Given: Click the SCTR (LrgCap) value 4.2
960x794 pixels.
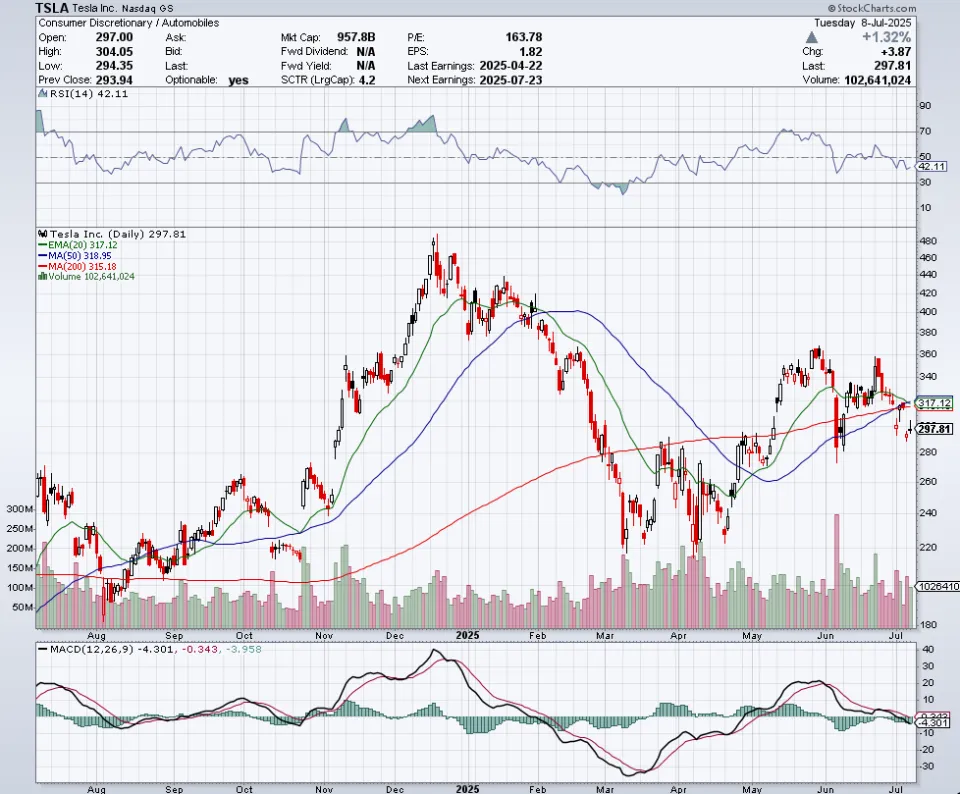Looking at the screenshot, I should pos(367,80).
